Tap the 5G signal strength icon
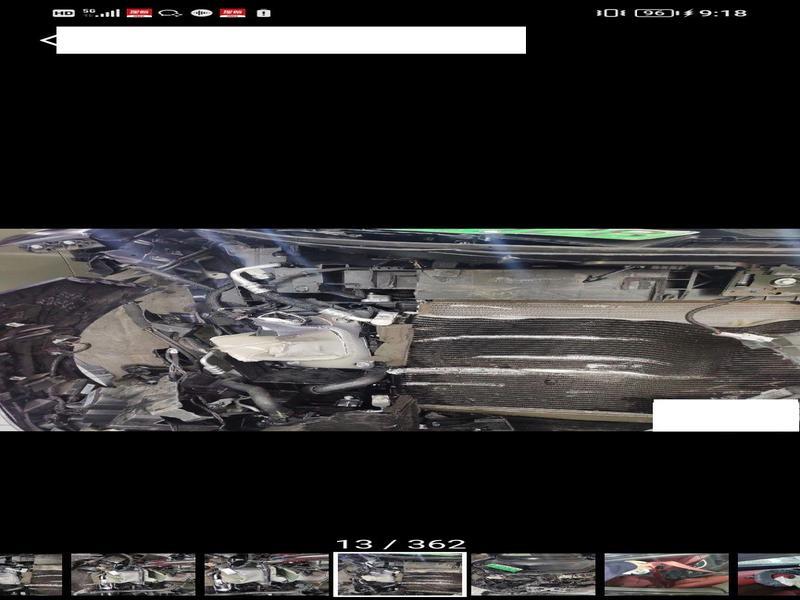This screenshot has height=600, width=800. point(101,13)
